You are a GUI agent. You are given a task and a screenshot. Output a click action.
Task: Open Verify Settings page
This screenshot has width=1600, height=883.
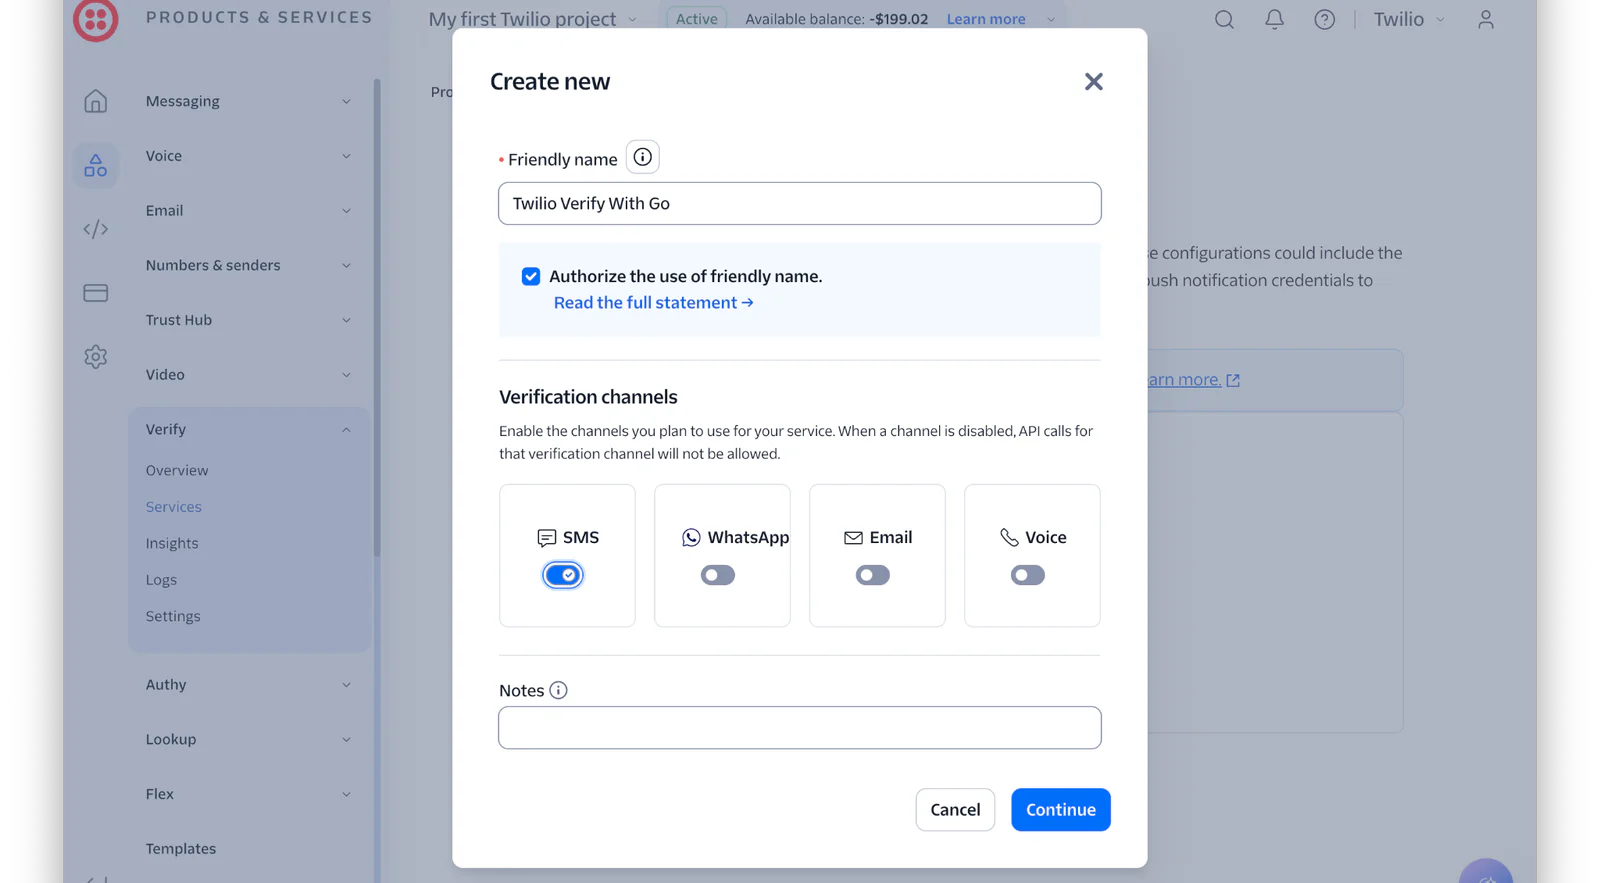173,616
